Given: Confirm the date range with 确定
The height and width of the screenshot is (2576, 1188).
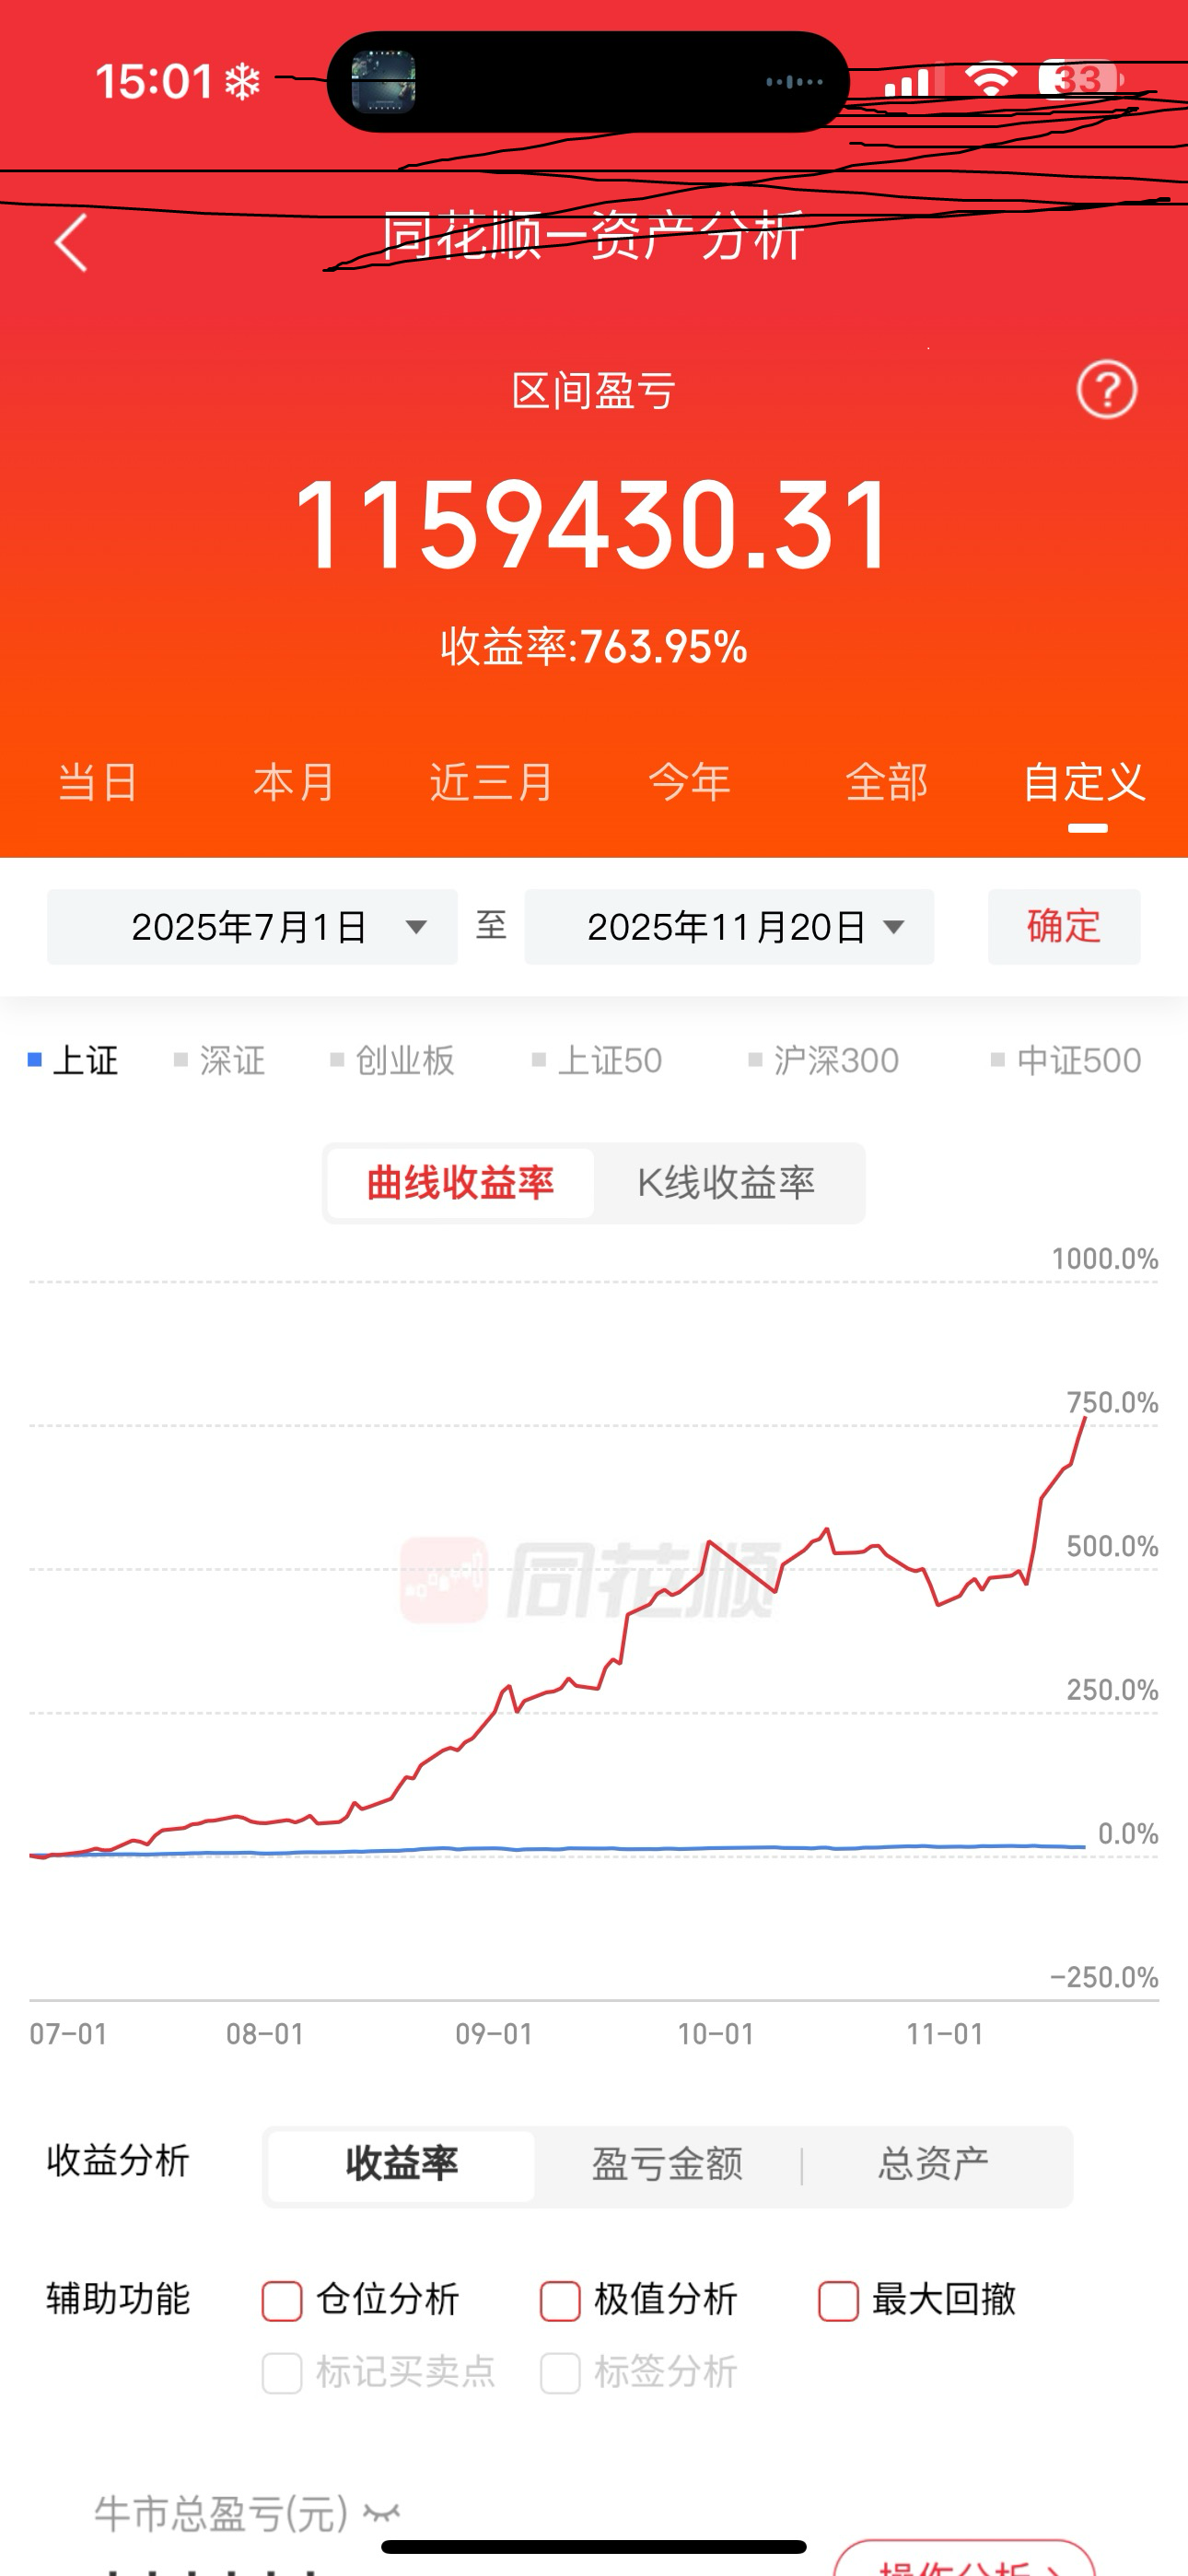Looking at the screenshot, I should (1064, 927).
